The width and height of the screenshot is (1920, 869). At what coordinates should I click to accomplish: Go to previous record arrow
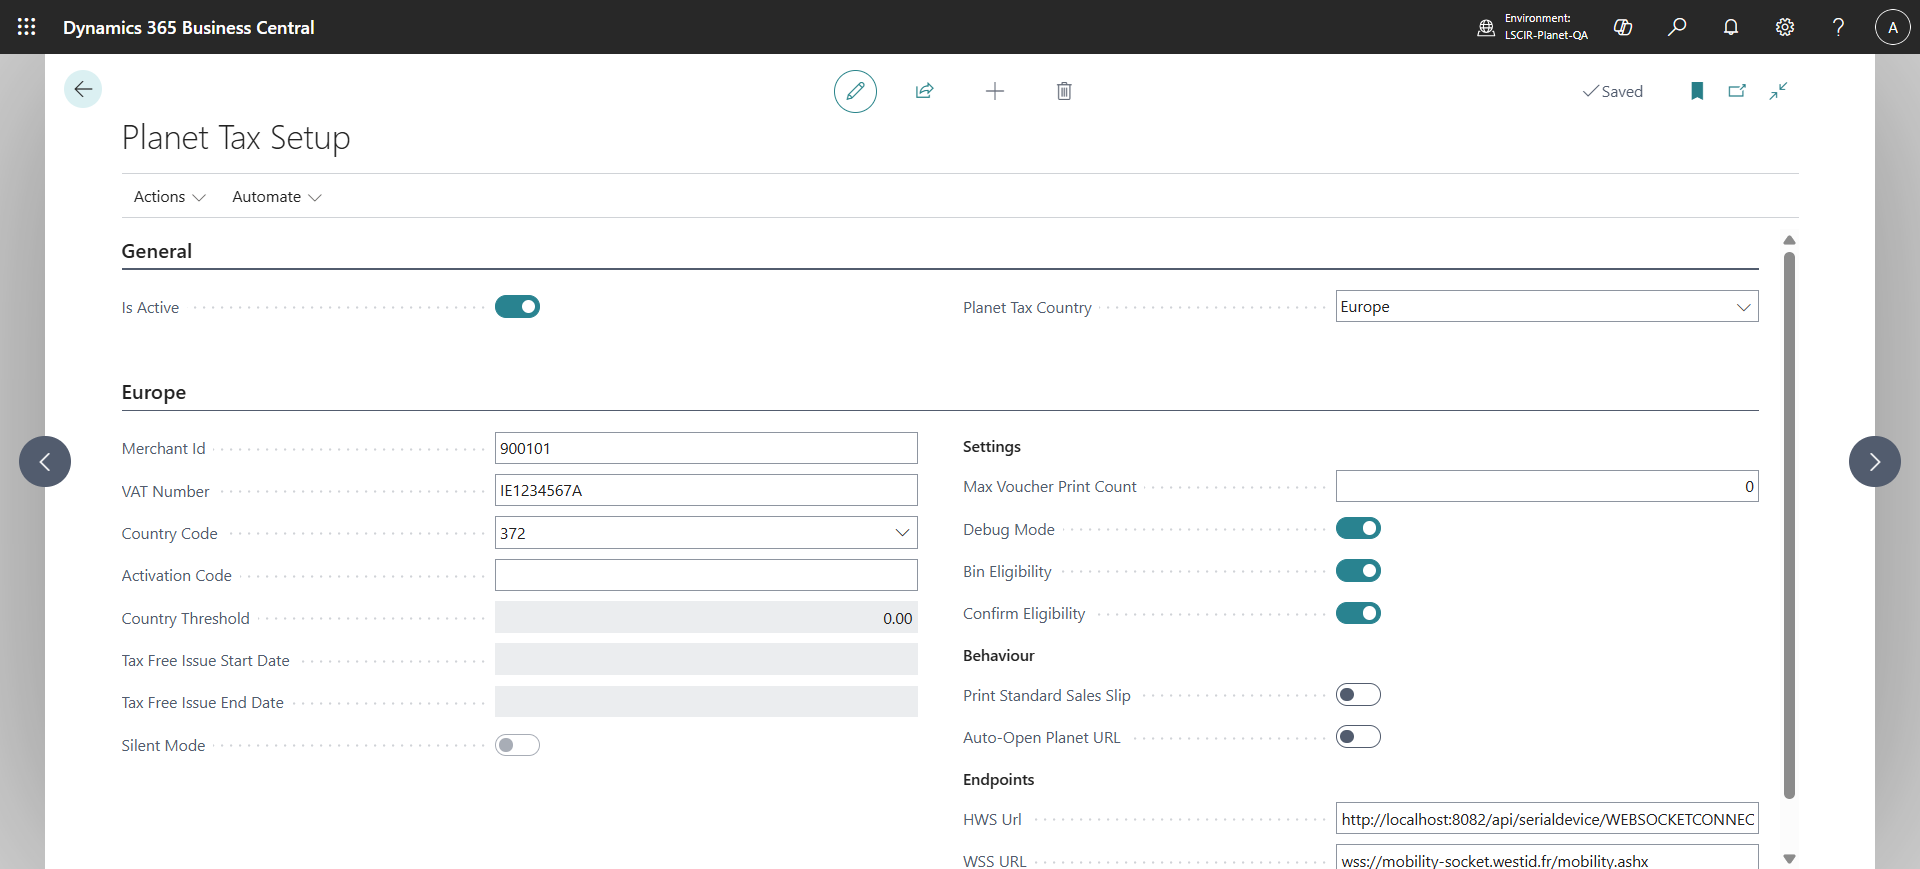[x=45, y=461]
